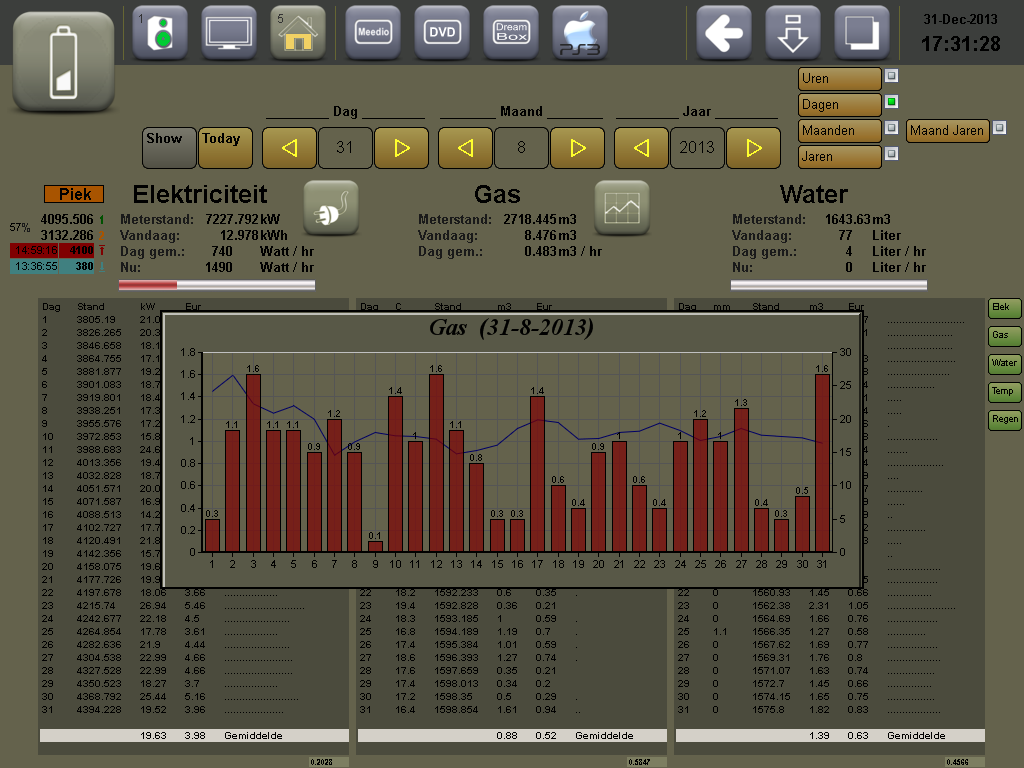Click the Show button
Screen dimensions: 1024x768
(169, 148)
